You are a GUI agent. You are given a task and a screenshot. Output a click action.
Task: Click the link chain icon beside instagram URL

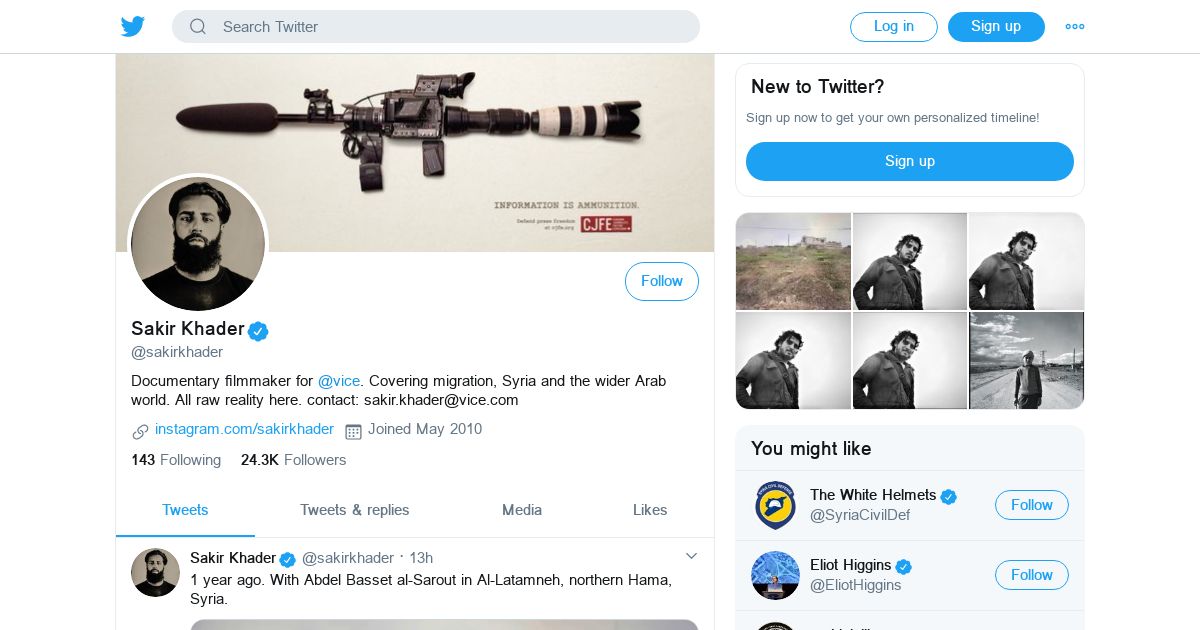140,431
